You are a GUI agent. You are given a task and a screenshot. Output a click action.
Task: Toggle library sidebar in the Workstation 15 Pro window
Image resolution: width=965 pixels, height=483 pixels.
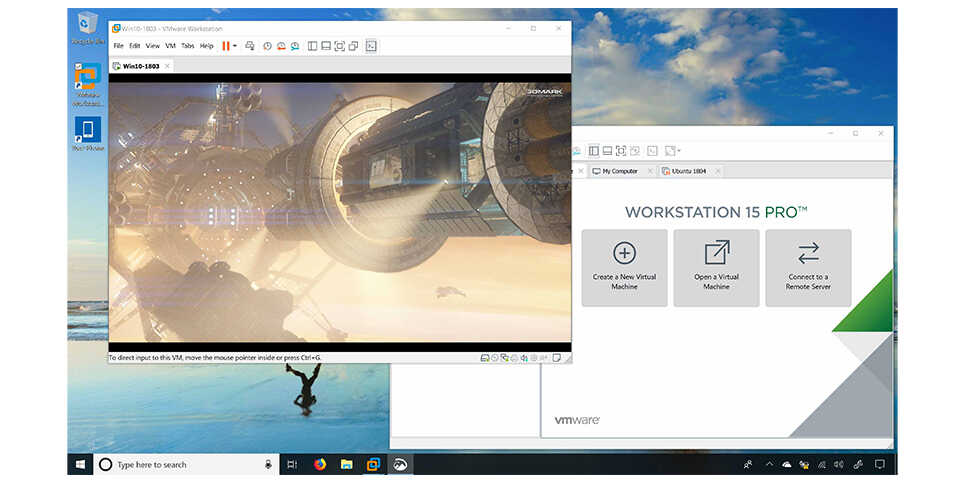(x=593, y=151)
